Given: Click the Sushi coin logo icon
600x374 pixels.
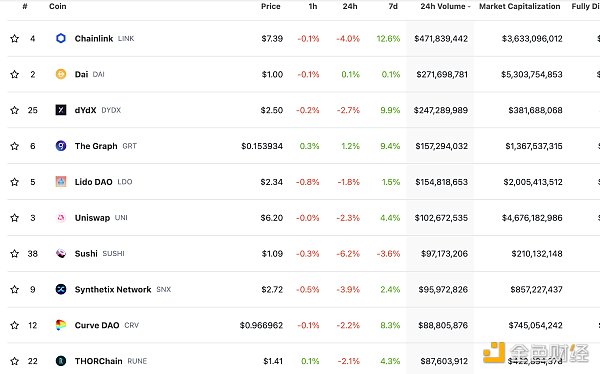Looking at the screenshot, I should pyautogui.click(x=61, y=253).
